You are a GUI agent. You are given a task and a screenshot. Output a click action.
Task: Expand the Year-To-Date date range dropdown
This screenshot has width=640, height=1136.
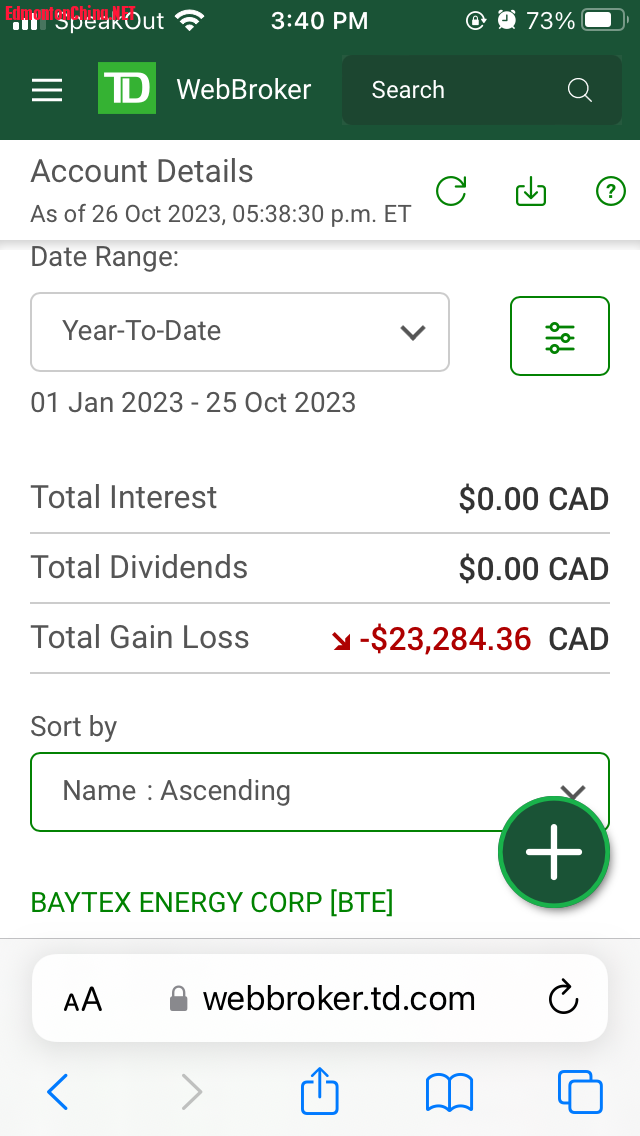click(240, 332)
